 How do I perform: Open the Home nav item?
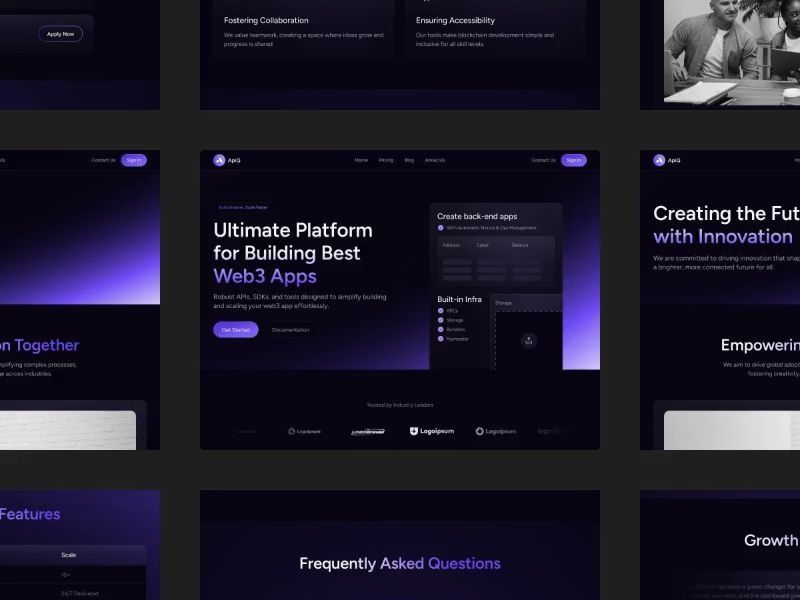click(361, 160)
